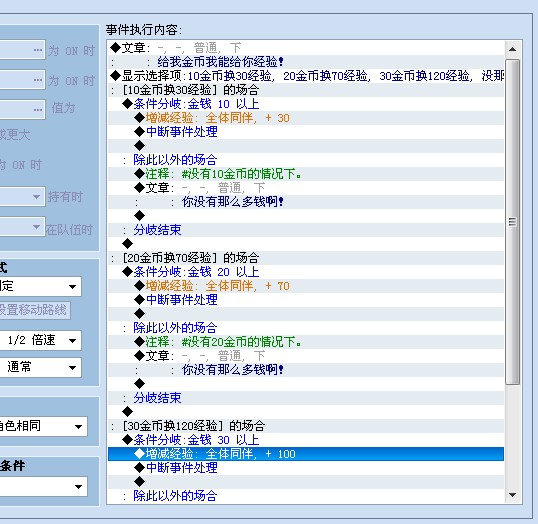
Task: Select 条件分歧:金钱 30 以上 line
Action: click(x=306, y=440)
